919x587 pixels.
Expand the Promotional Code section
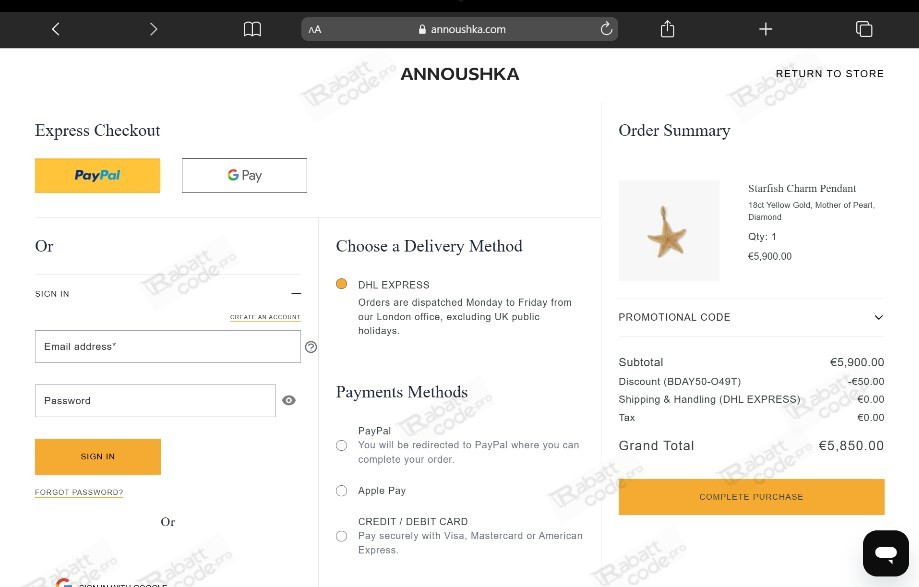coord(751,317)
